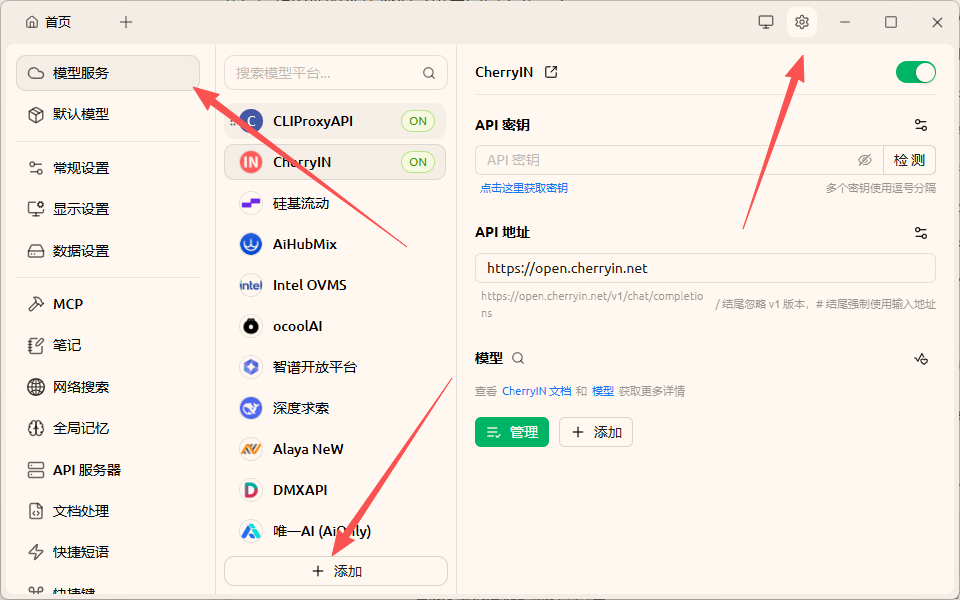Click the search icon next to 模型 heading

point(518,358)
